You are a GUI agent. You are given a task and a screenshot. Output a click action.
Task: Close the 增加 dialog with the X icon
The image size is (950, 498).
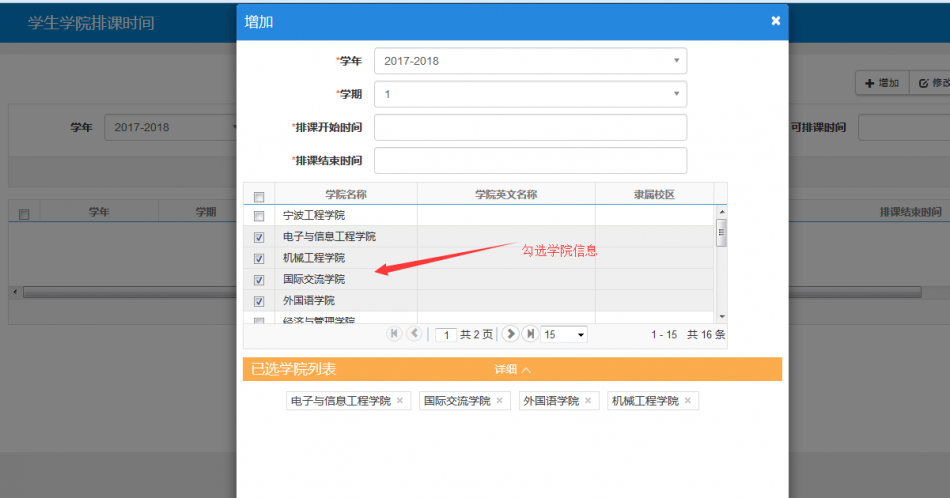tap(775, 21)
